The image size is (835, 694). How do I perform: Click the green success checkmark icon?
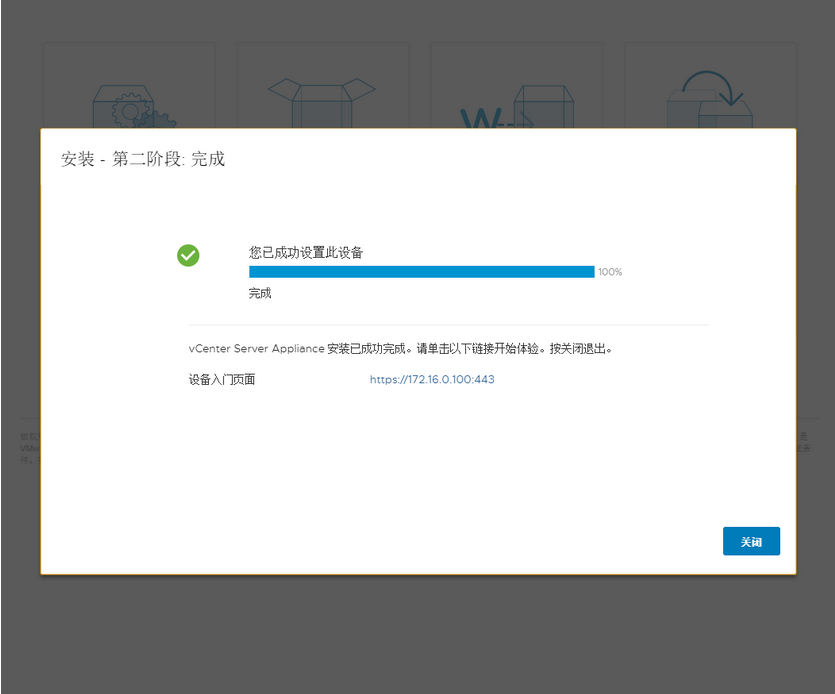pos(188,255)
